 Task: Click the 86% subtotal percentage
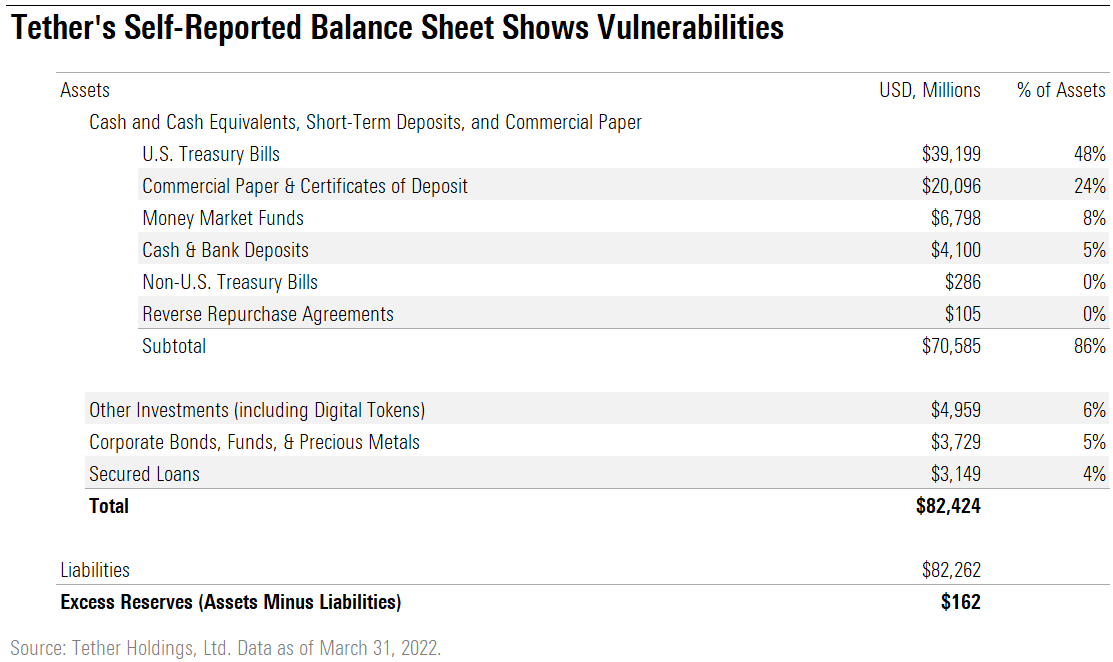pos(1088,346)
